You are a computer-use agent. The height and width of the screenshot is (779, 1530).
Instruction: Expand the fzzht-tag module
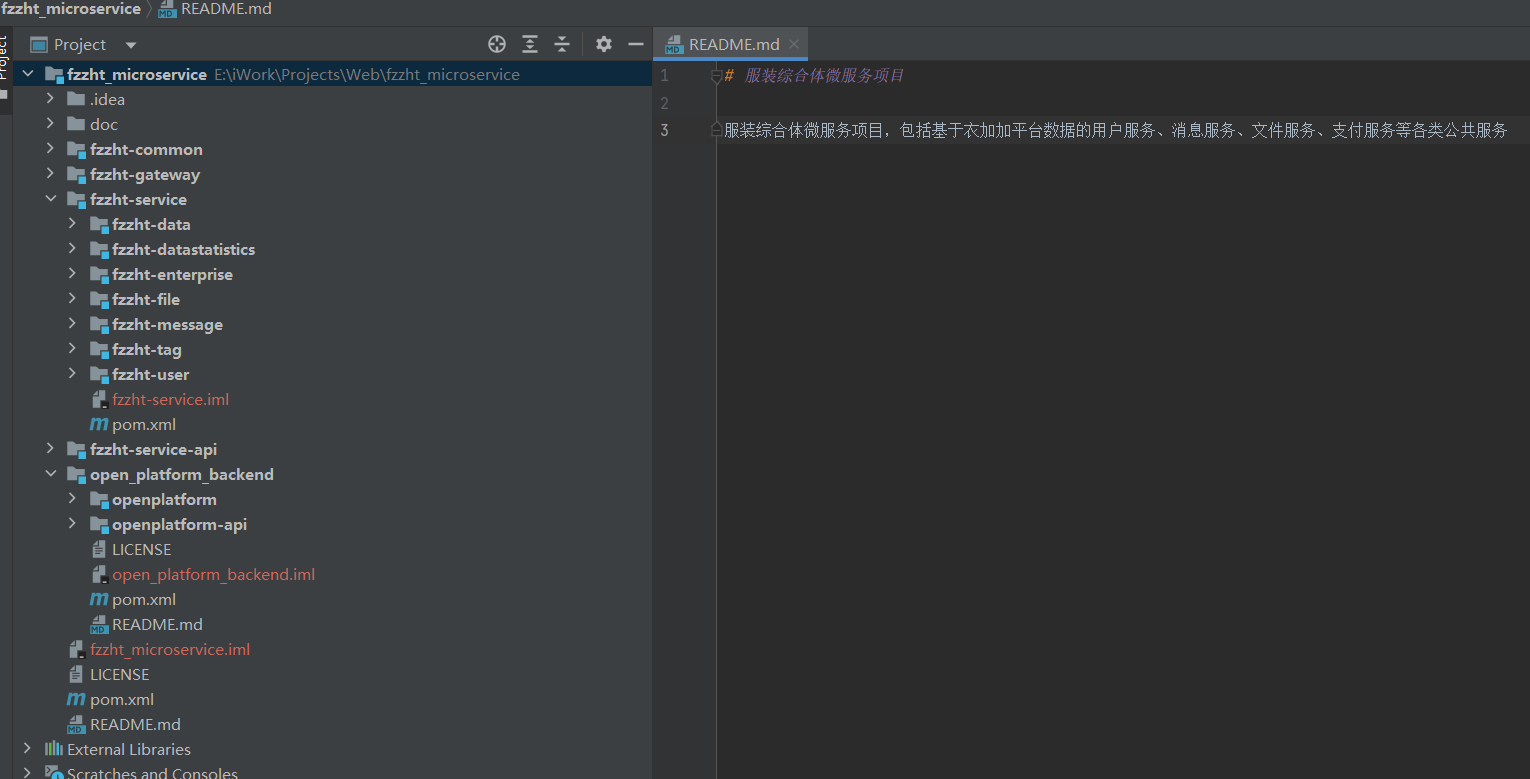(72, 349)
